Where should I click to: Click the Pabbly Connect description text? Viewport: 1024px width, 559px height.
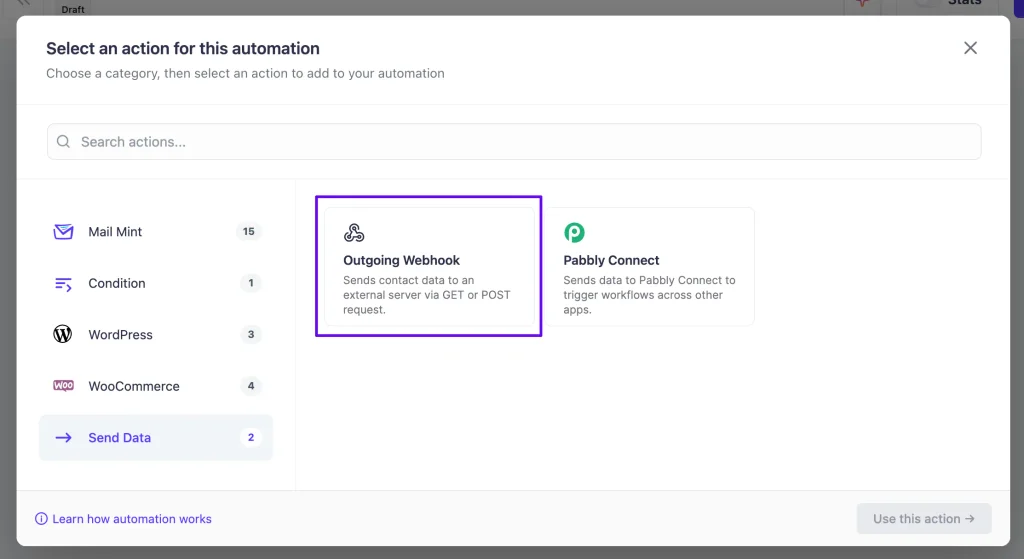(x=649, y=295)
